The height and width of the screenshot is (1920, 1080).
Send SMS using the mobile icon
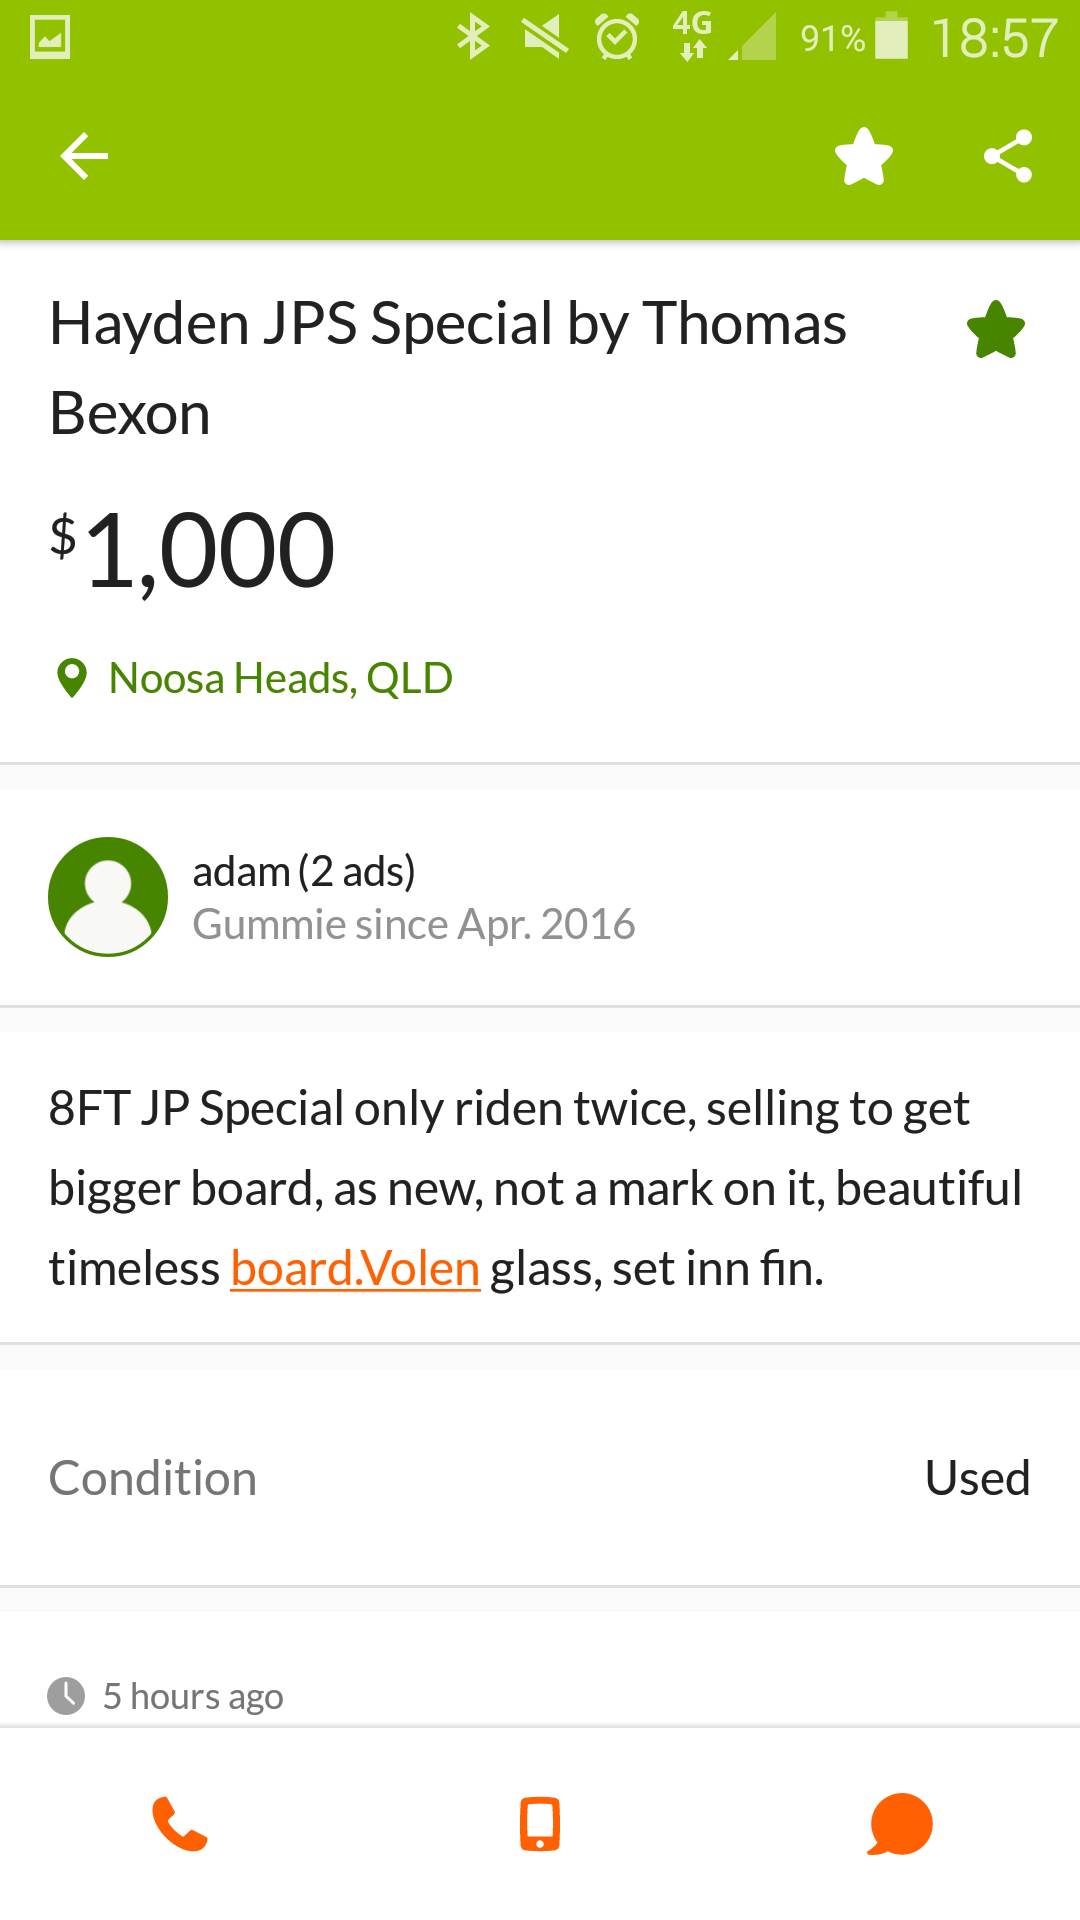(540, 1824)
